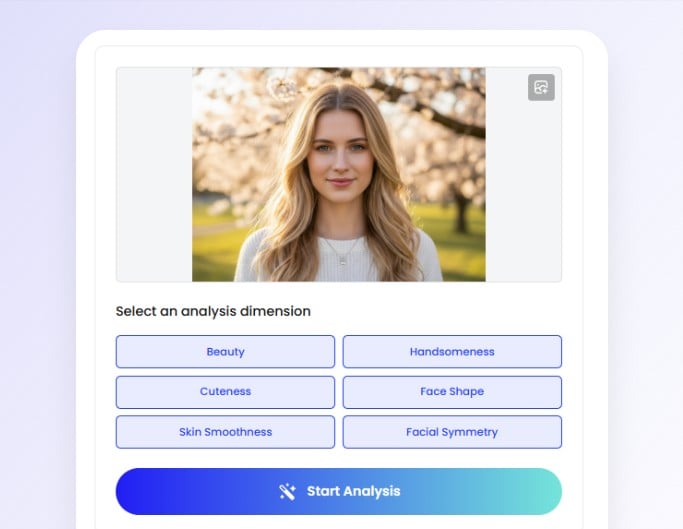Choose the Handsomeness dimension option
The height and width of the screenshot is (529, 683).
pyautogui.click(x=452, y=352)
